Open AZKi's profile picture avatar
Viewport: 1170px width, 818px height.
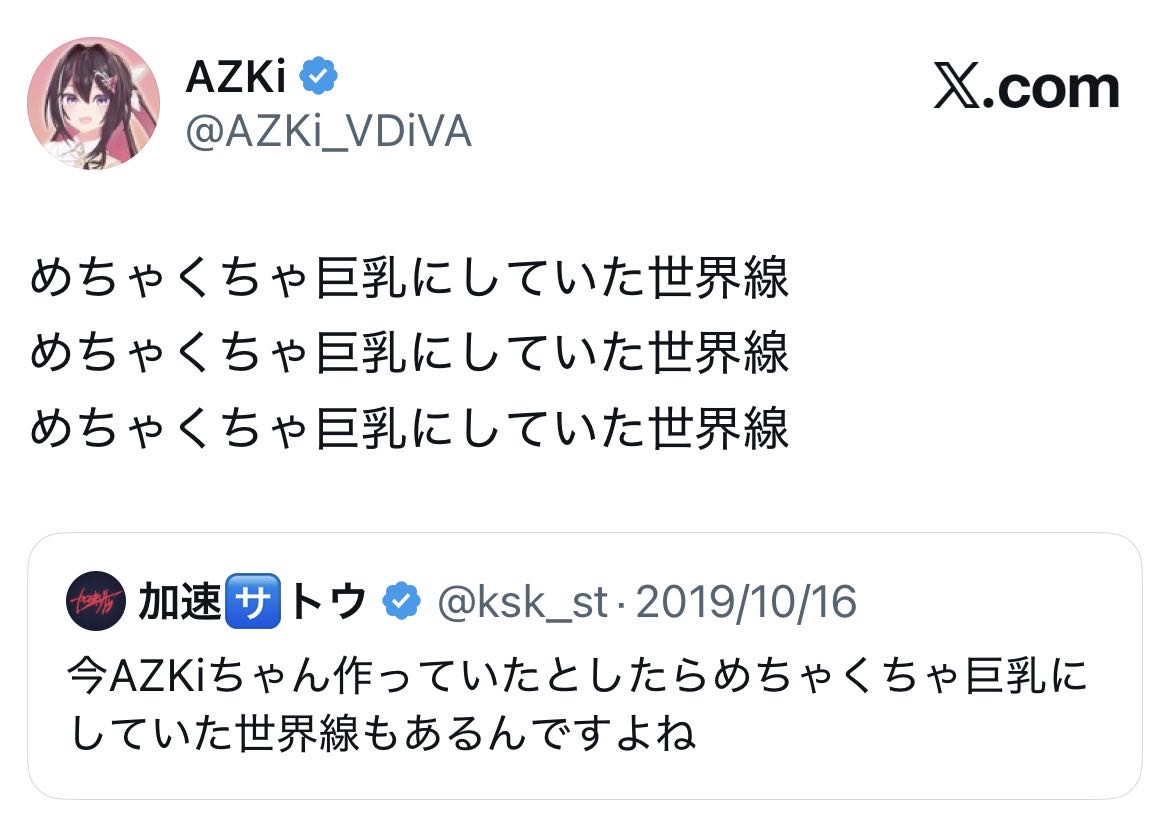[93, 103]
